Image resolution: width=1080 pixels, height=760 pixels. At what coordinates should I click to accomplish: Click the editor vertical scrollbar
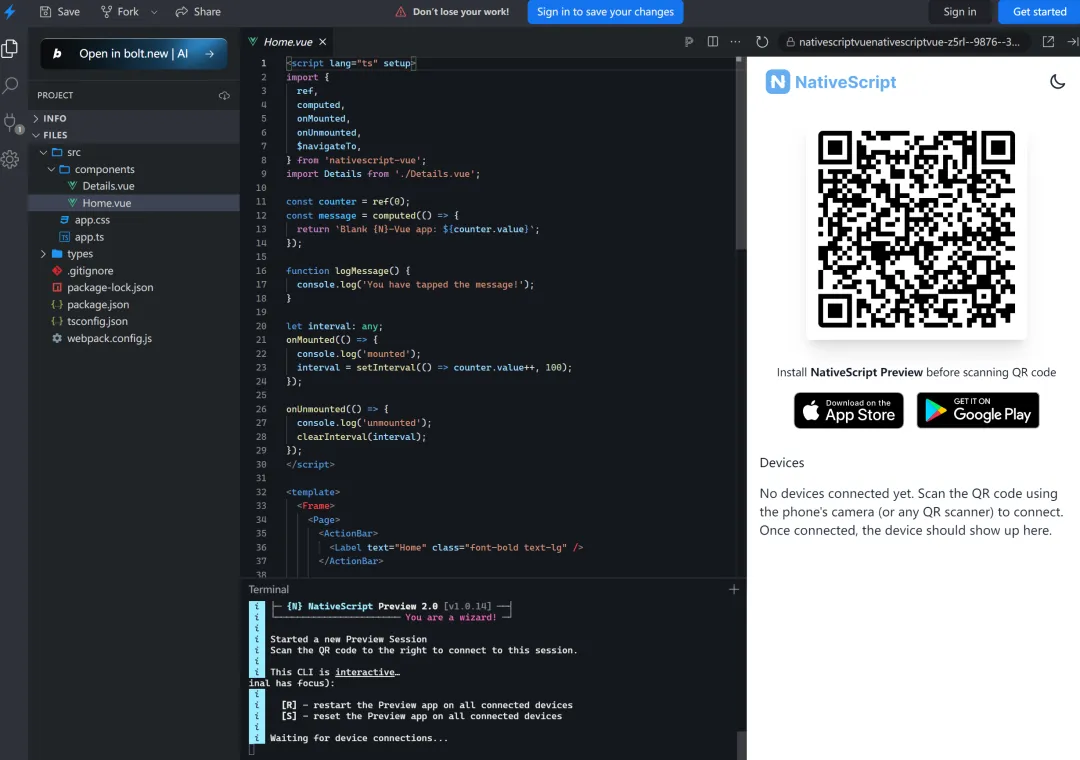tap(739, 153)
